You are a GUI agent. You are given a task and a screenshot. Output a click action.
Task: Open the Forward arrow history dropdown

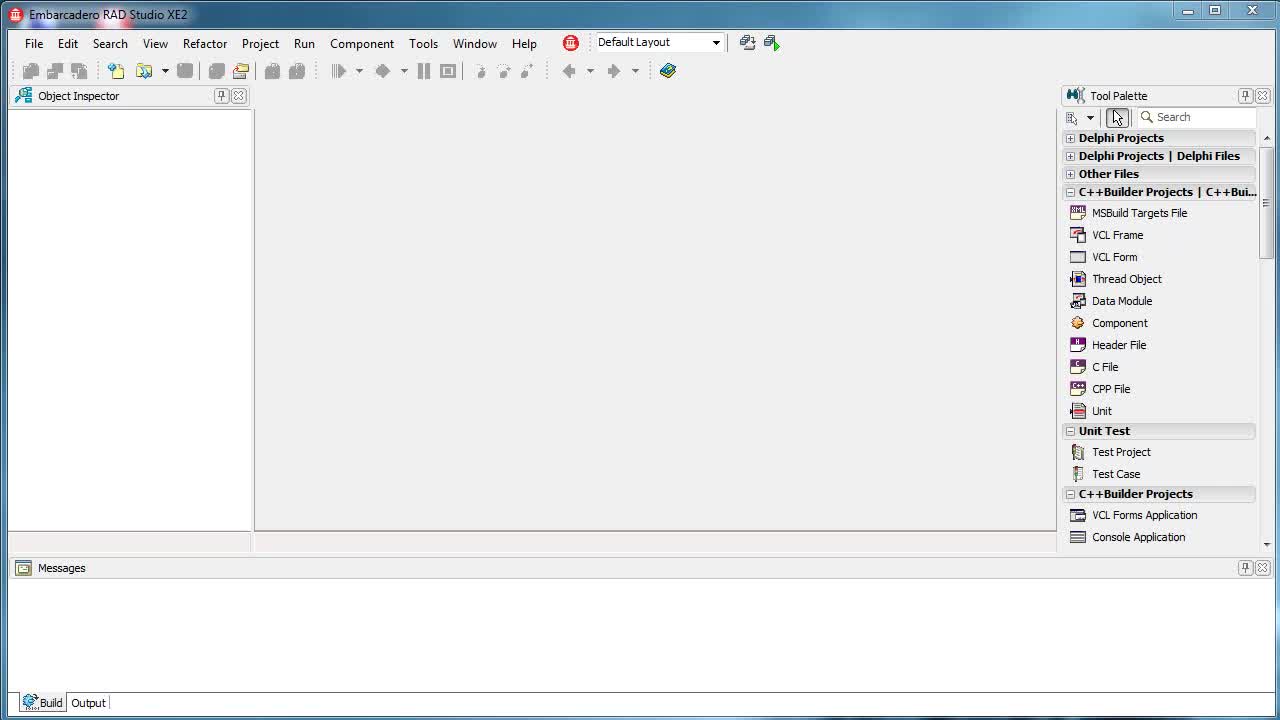(x=635, y=71)
